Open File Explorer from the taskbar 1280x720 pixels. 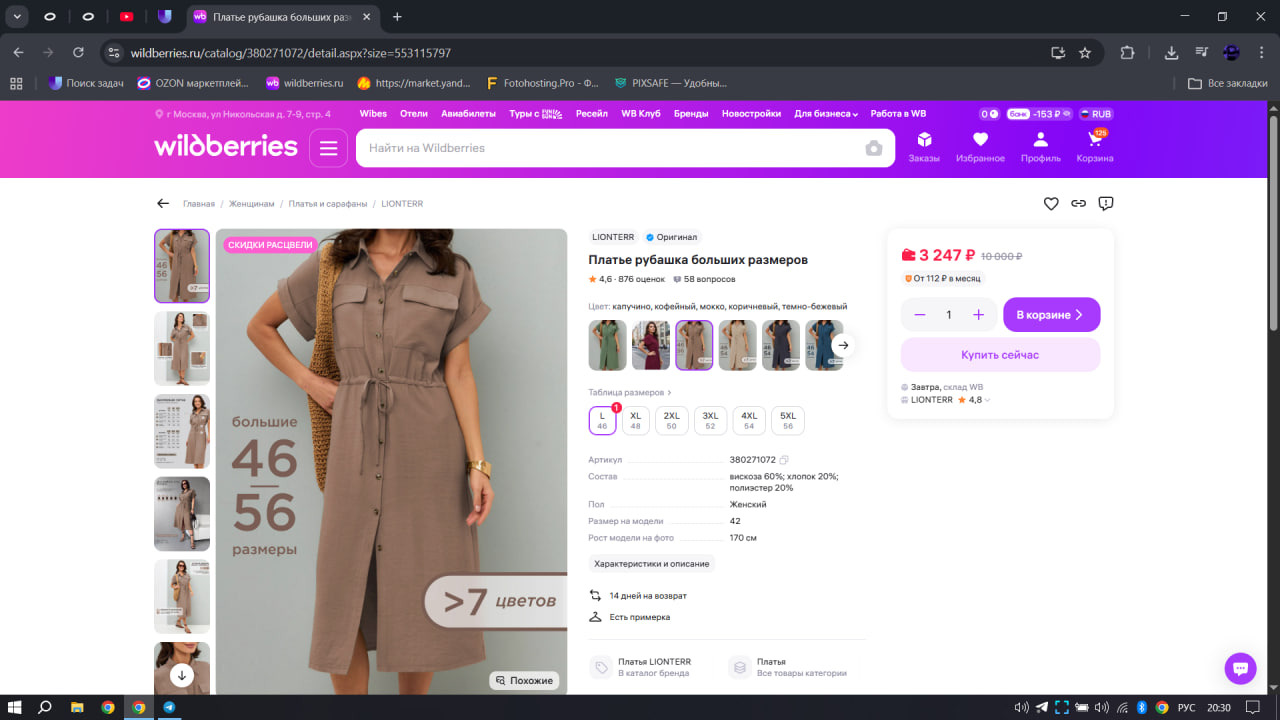pyautogui.click(x=77, y=707)
